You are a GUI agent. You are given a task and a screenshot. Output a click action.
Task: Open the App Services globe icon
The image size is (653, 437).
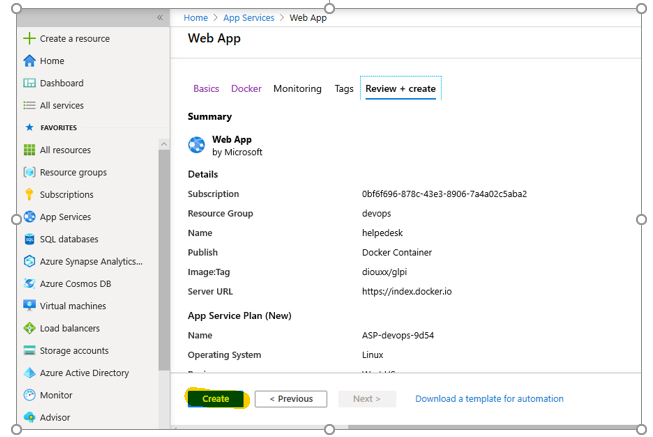coord(29,217)
